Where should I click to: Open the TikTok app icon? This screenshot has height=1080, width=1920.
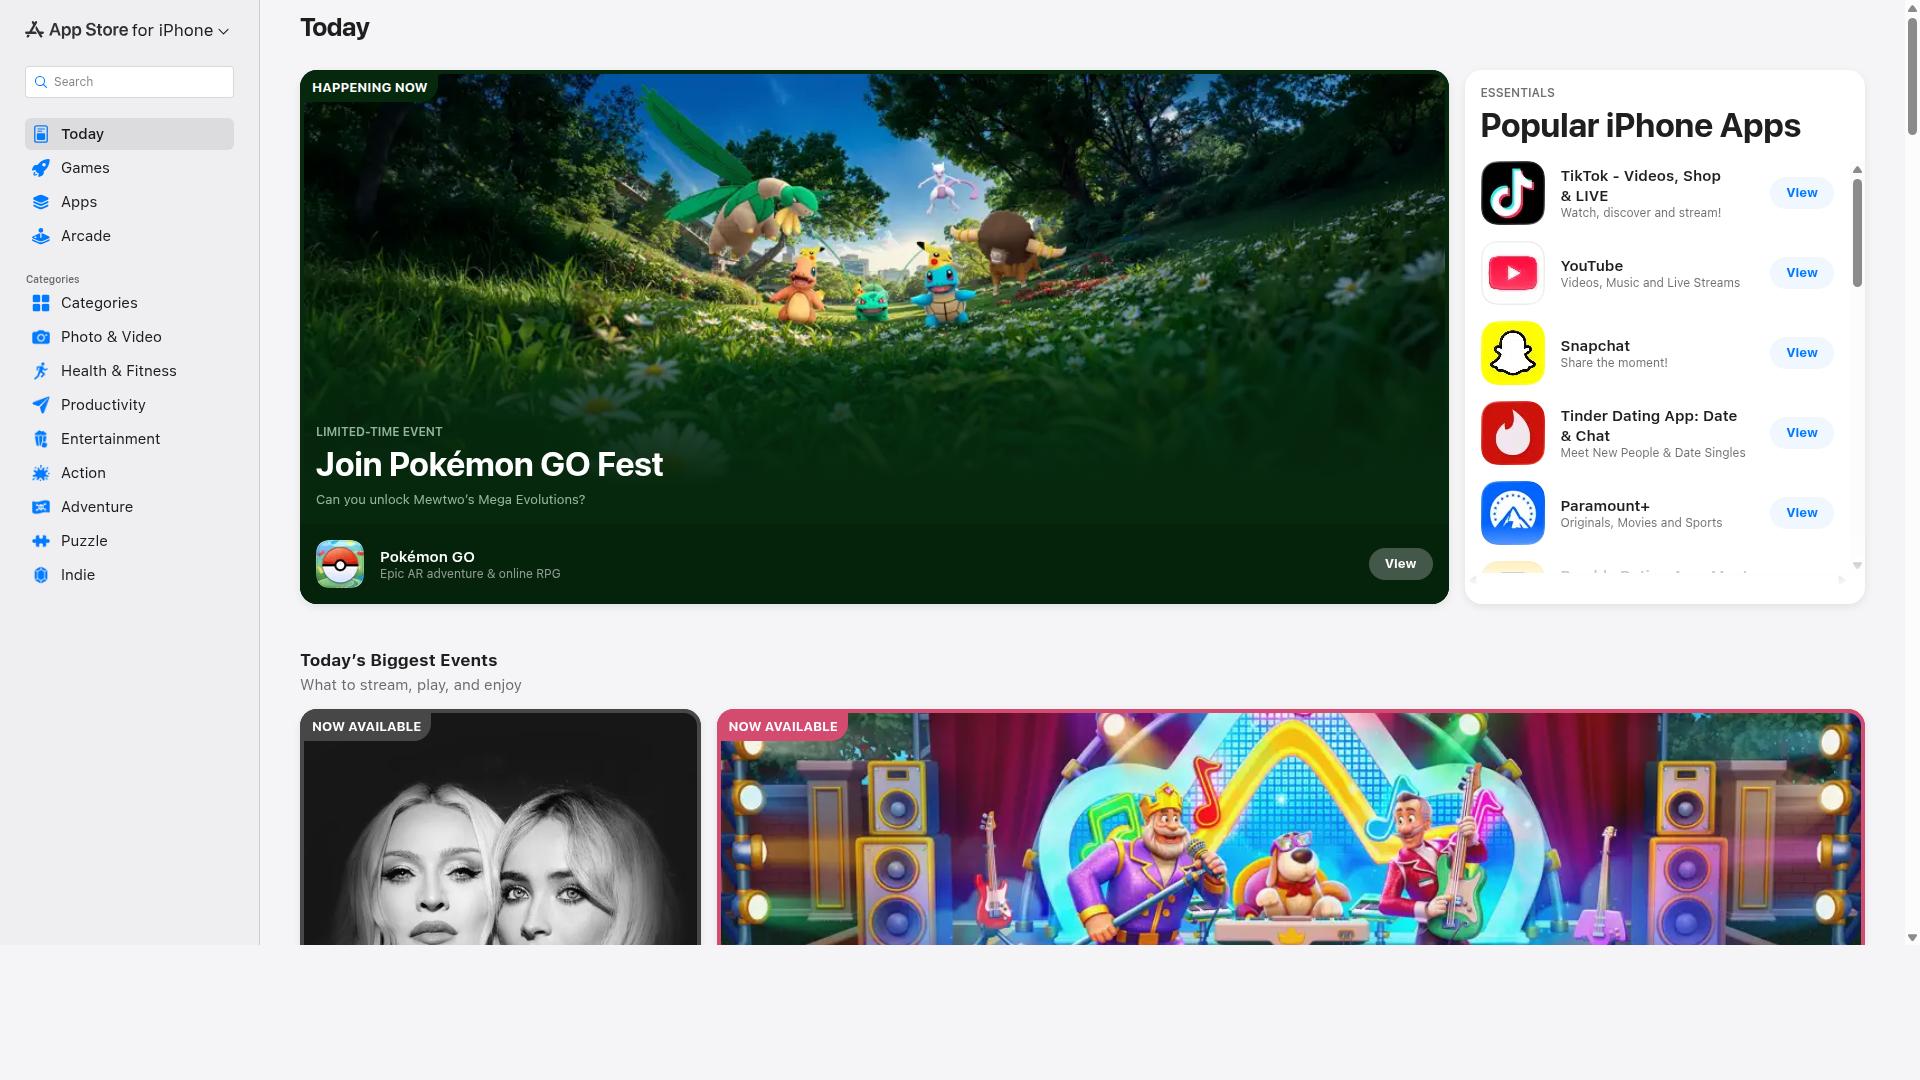coord(1512,193)
